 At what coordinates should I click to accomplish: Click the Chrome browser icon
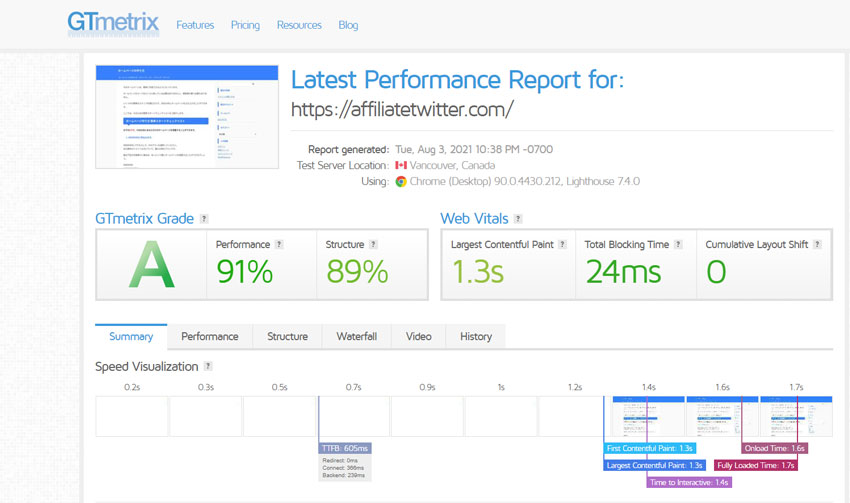point(401,182)
